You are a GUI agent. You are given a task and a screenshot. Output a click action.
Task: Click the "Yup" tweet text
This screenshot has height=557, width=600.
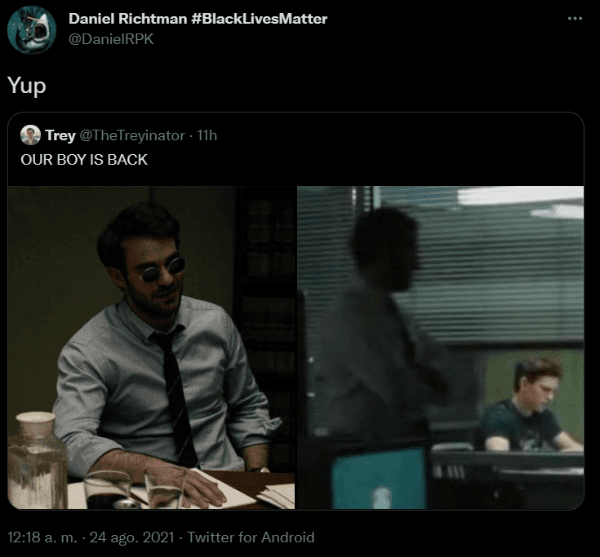pos(27,86)
